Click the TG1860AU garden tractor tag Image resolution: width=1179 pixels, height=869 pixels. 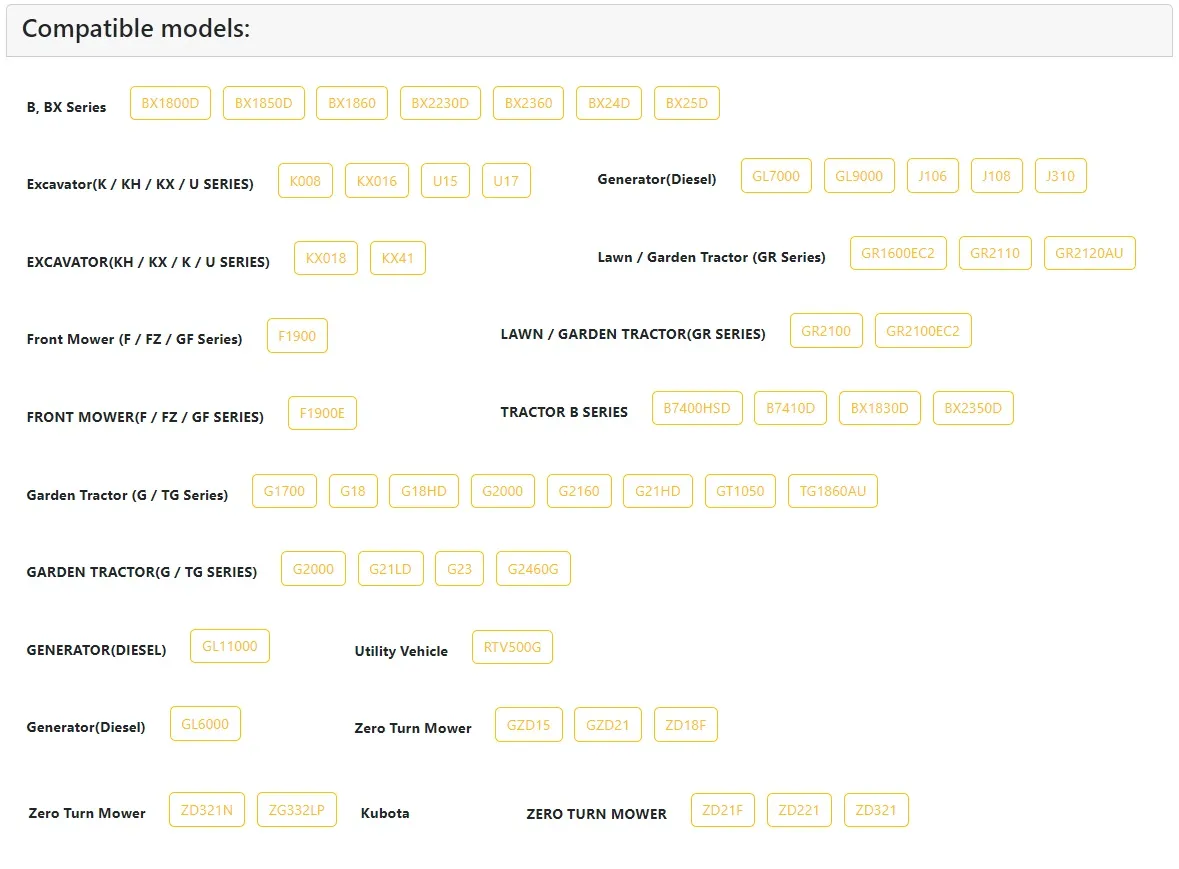tap(832, 491)
